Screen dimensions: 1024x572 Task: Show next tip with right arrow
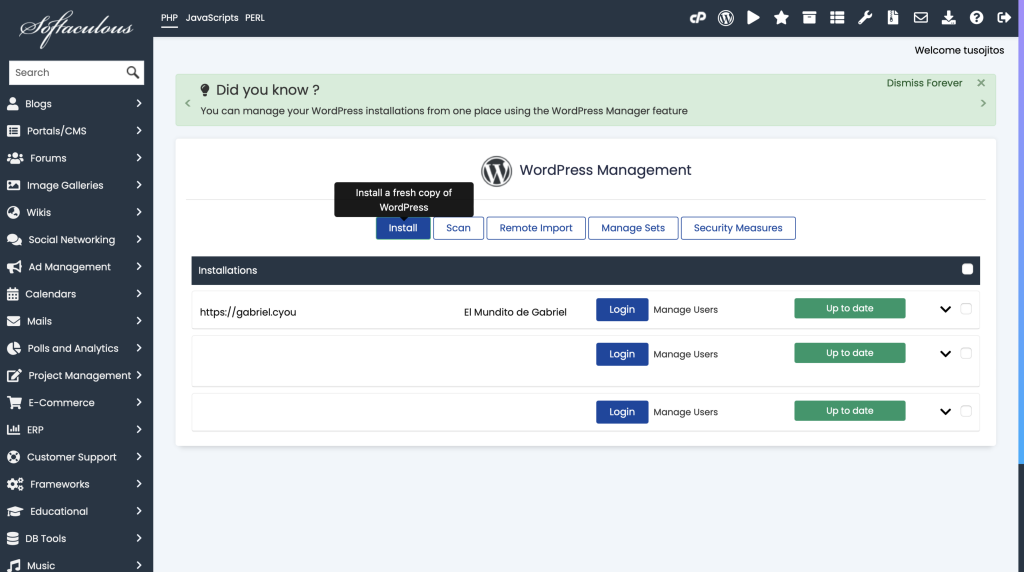tap(983, 103)
